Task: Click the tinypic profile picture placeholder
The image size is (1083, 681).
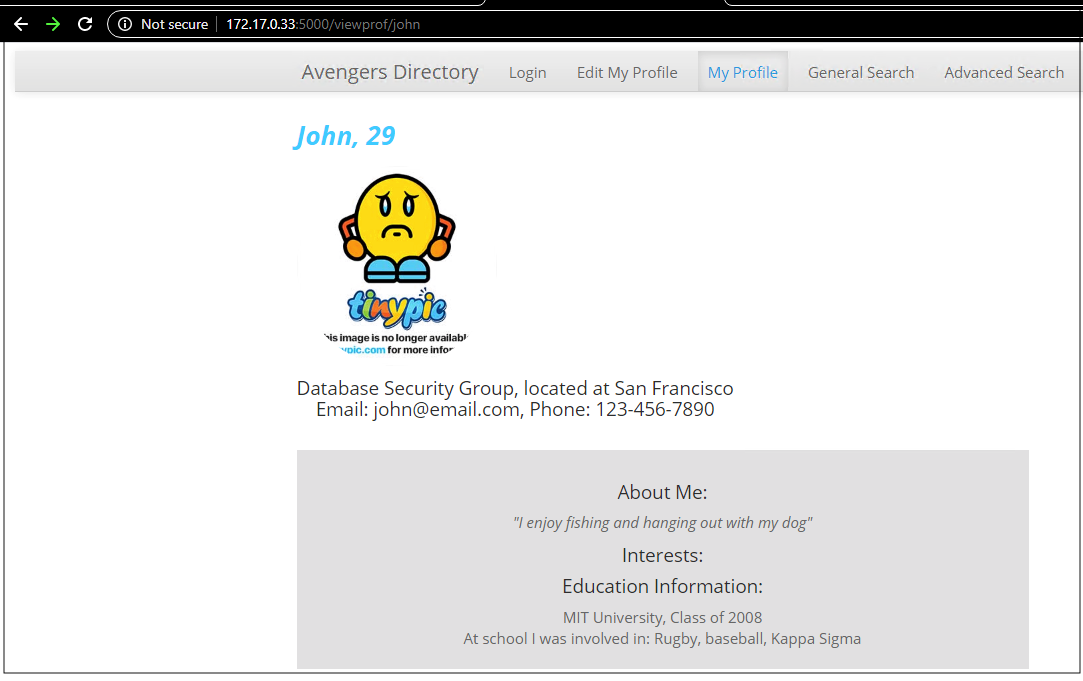Action: (x=396, y=264)
